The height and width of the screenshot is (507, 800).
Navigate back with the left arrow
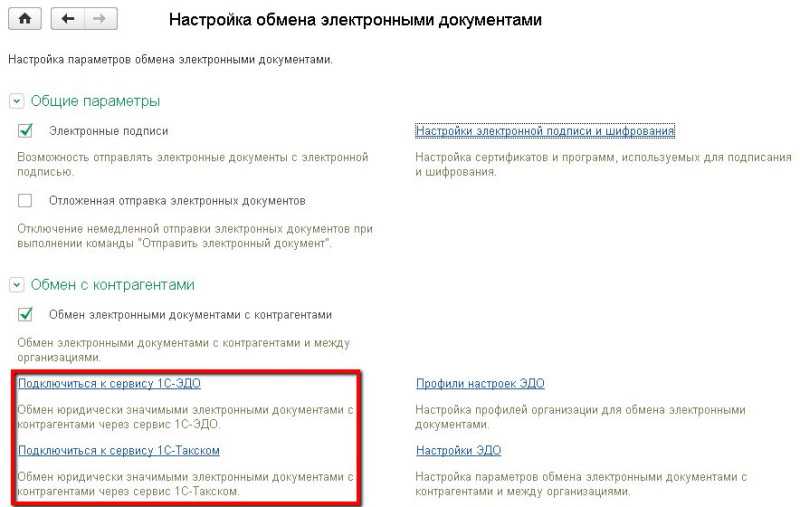67,19
